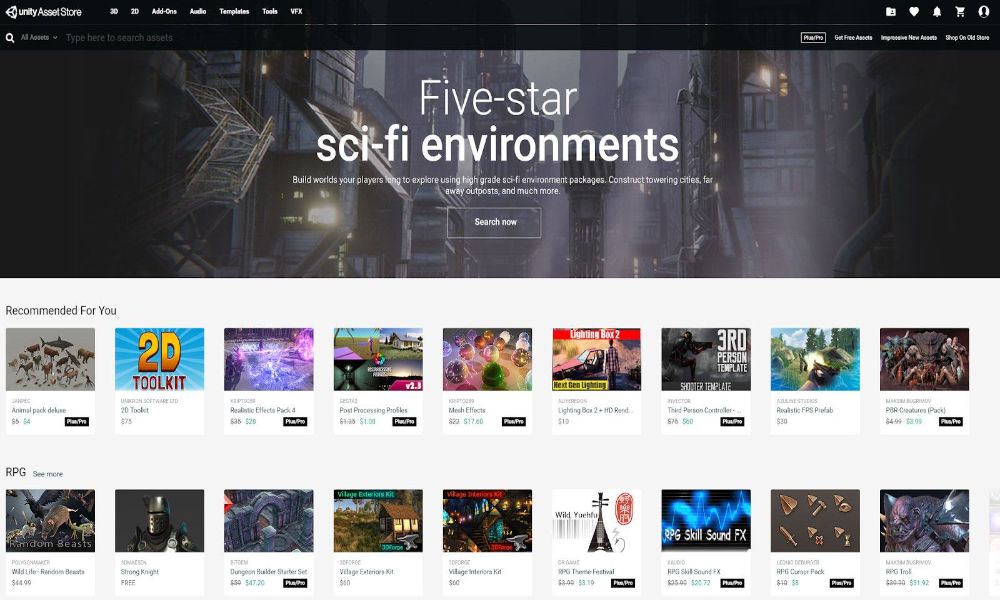Click the Unity Asset Store logo

45,11
